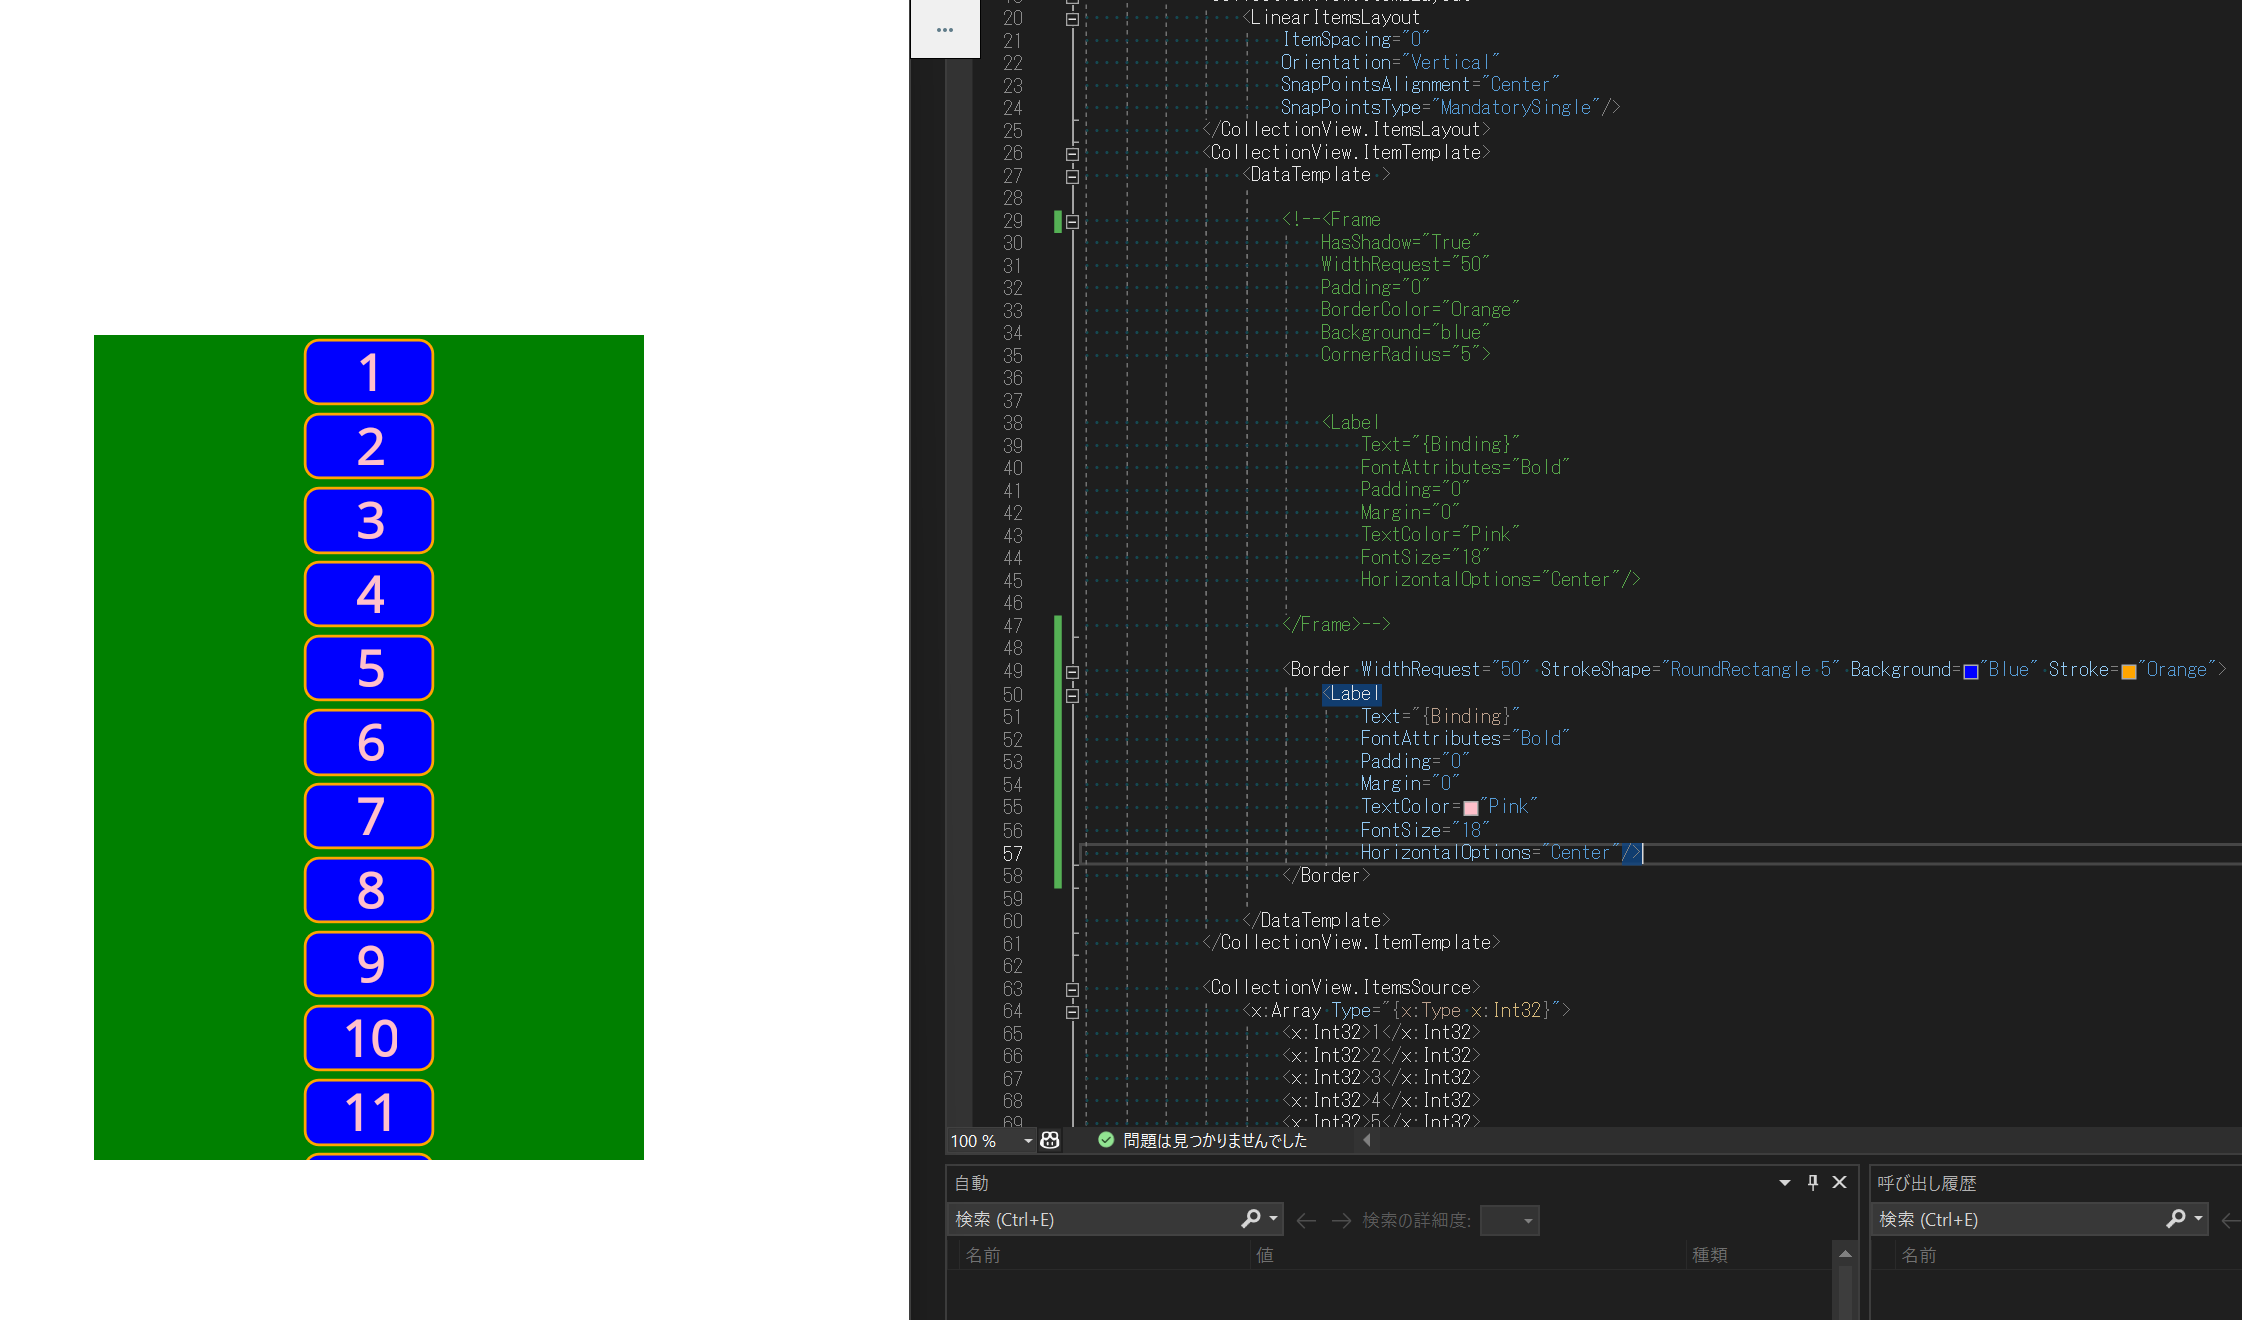
Task: Open the search options dropdown in Call Stack panel
Action: 2196,1219
